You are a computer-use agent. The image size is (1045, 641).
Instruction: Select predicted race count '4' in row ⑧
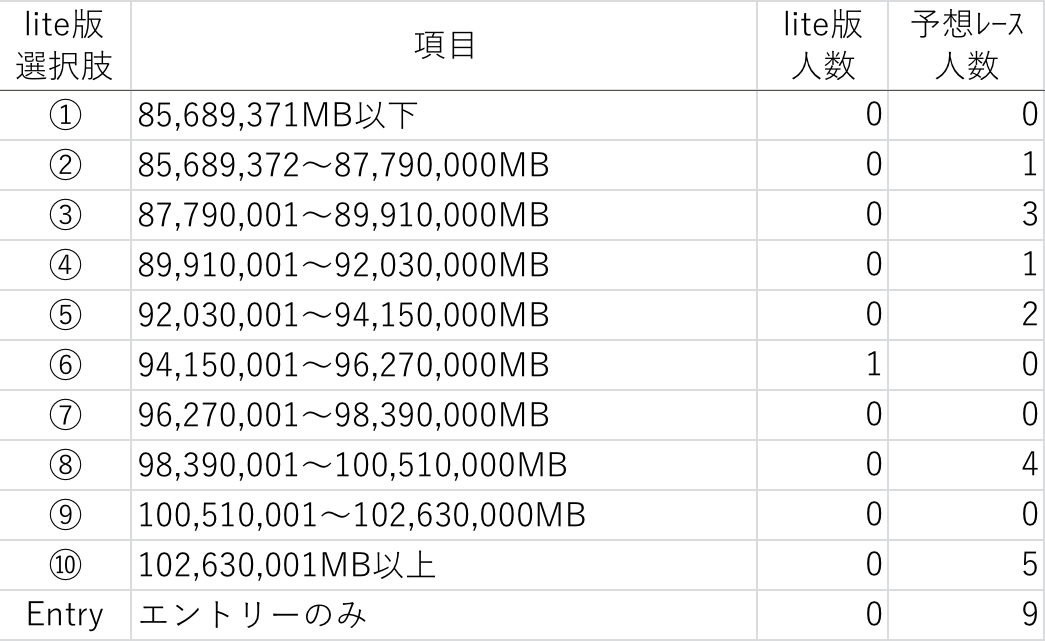(1030, 466)
